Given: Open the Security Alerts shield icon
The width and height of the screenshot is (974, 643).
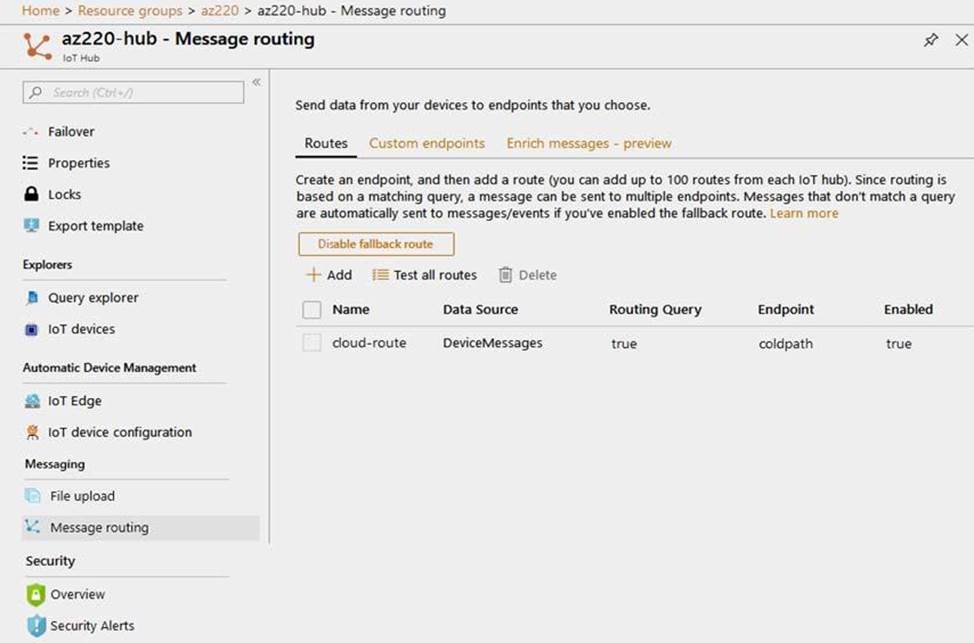Looking at the screenshot, I should [35, 626].
